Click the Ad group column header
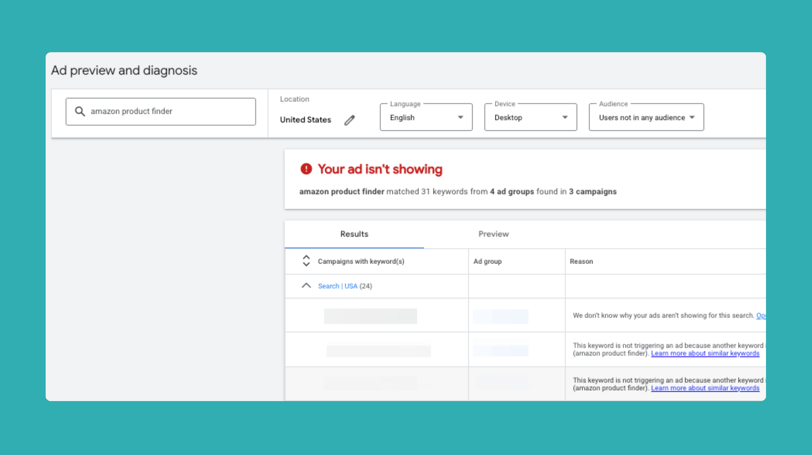This screenshot has height=455, width=812. click(487, 261)
